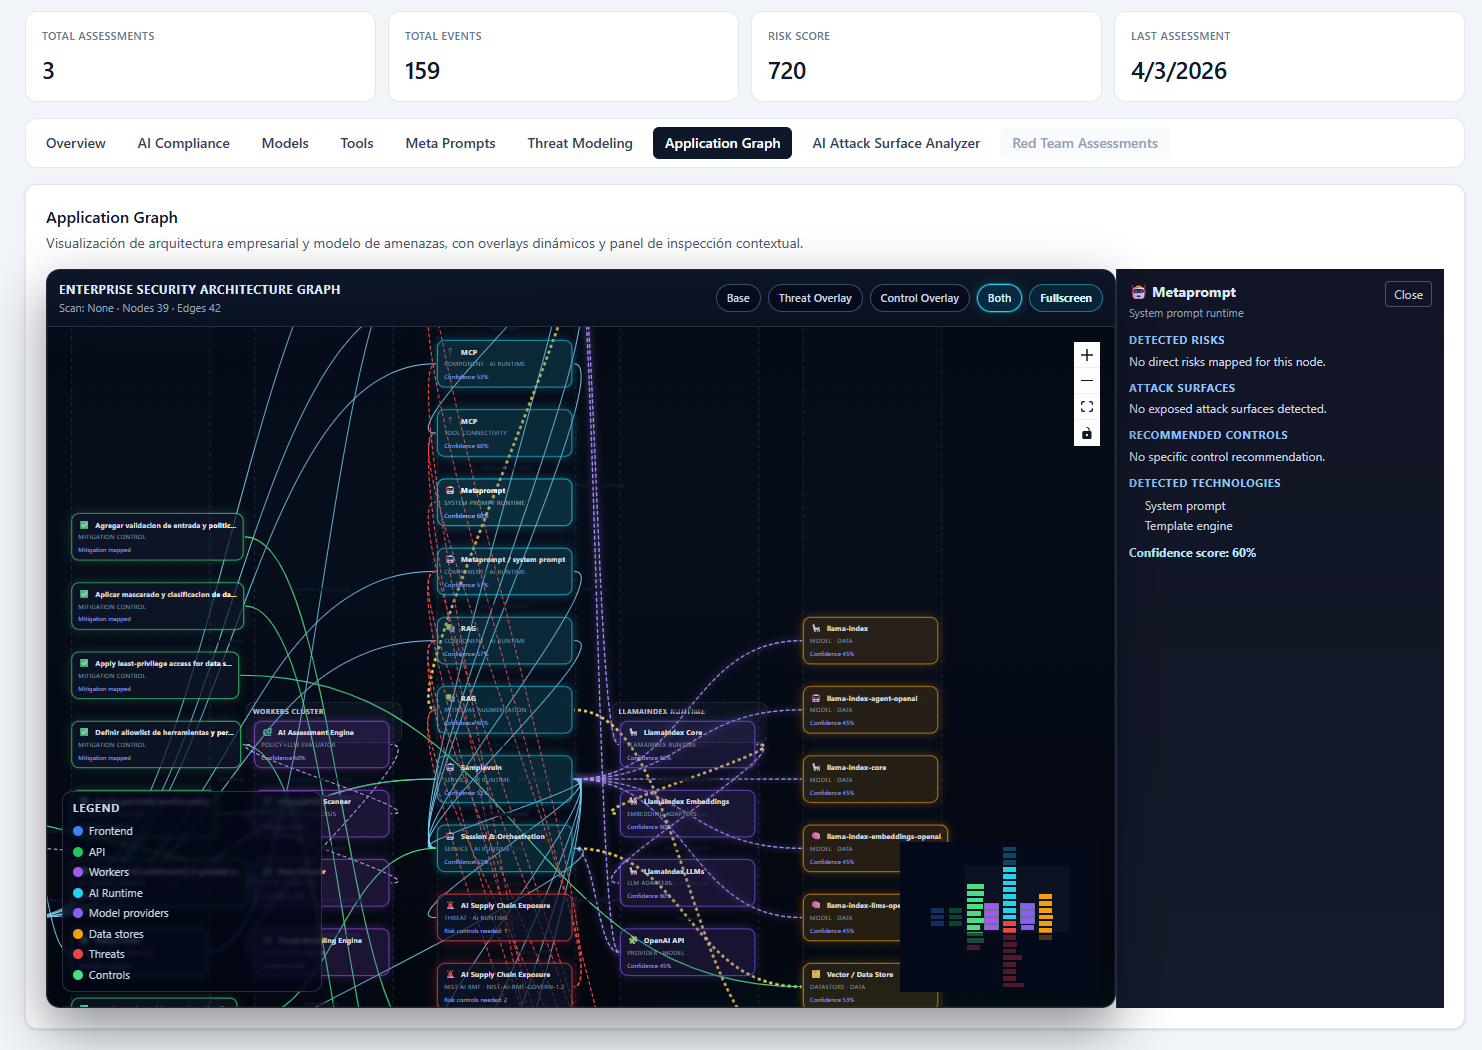Click the RAG retrieval augmentation node icon
Viewport: 1482px width, 1050px height.
448,699
